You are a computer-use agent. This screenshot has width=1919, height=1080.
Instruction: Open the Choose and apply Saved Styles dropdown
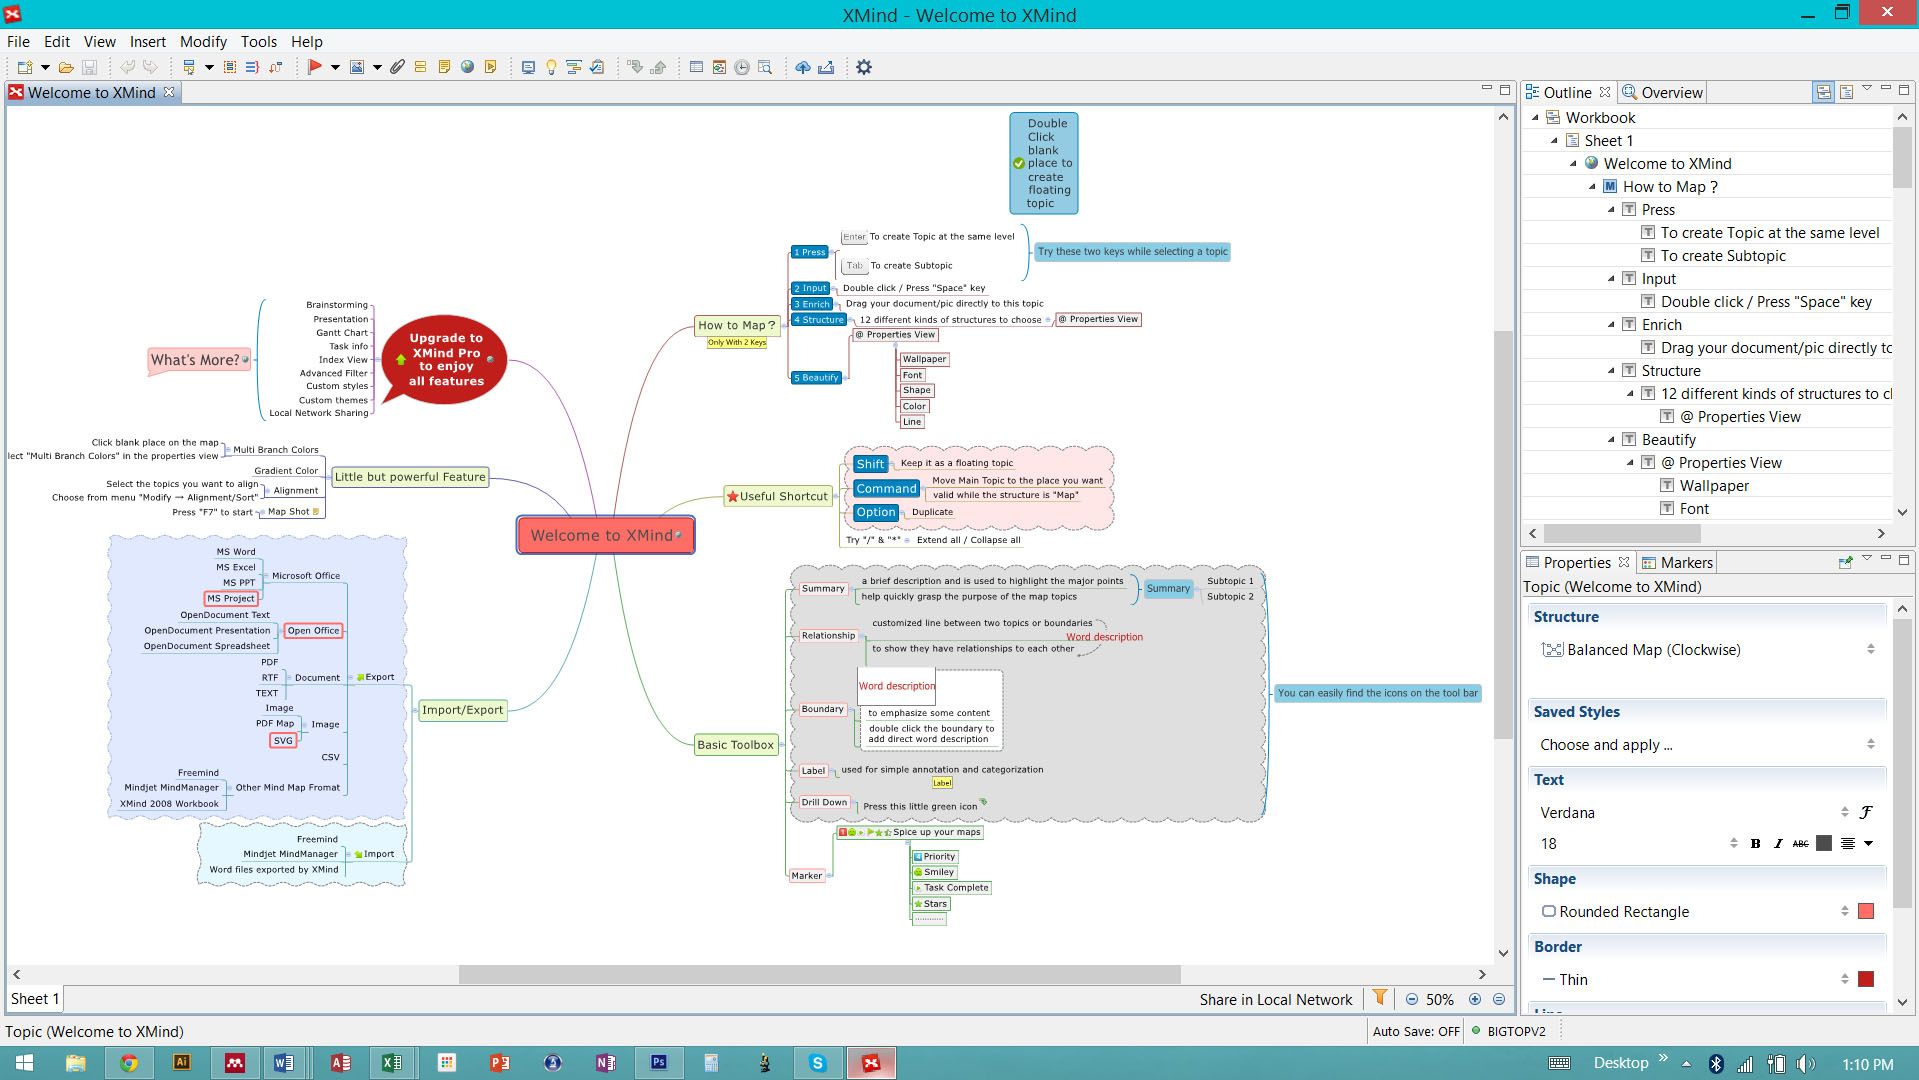[1871, 744]
